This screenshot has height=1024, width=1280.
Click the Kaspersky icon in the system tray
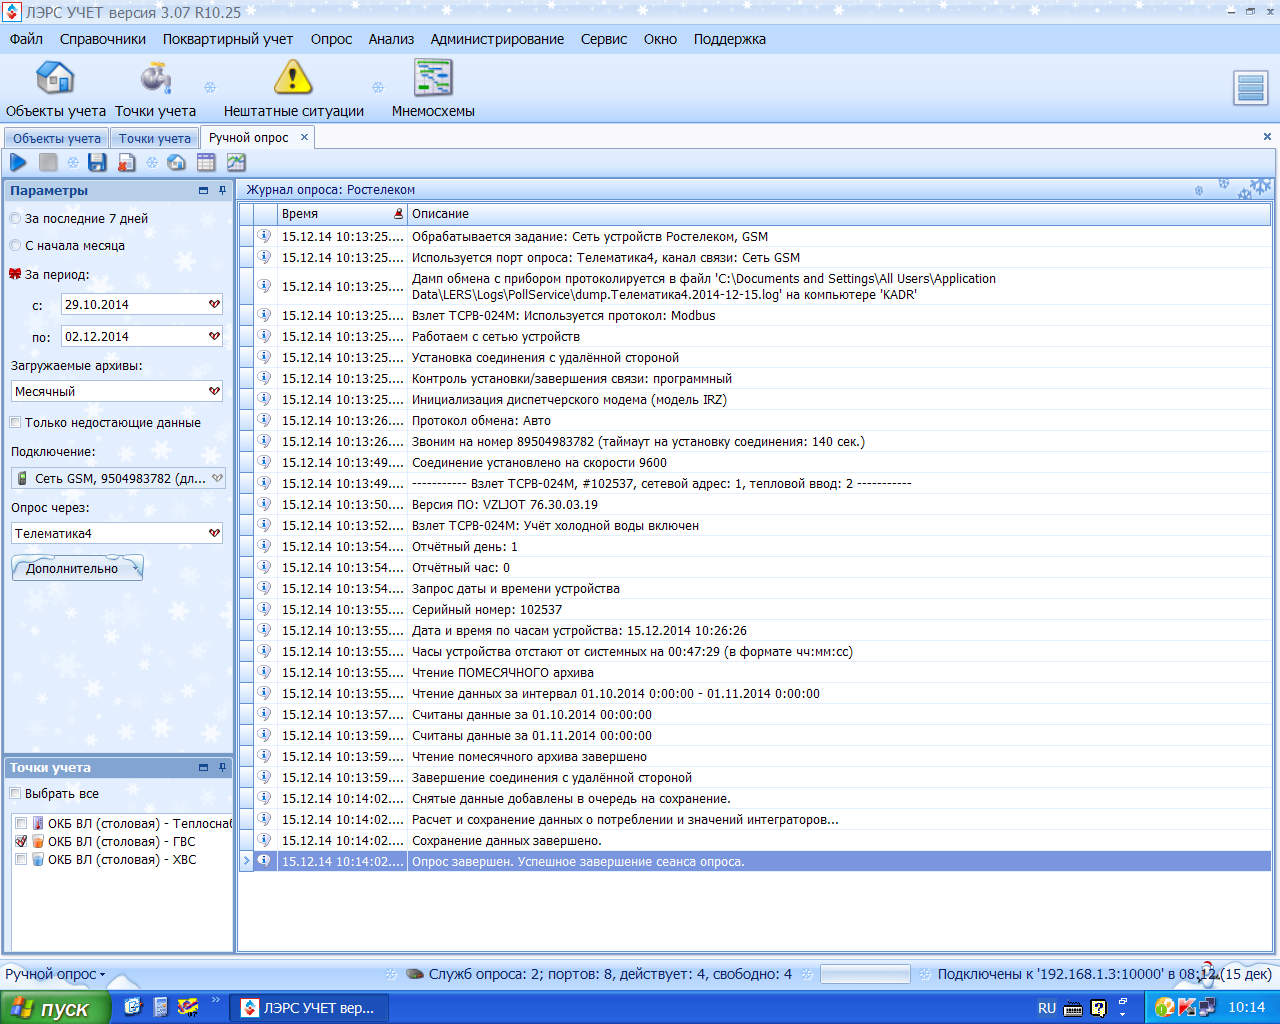point(1187,1007)
